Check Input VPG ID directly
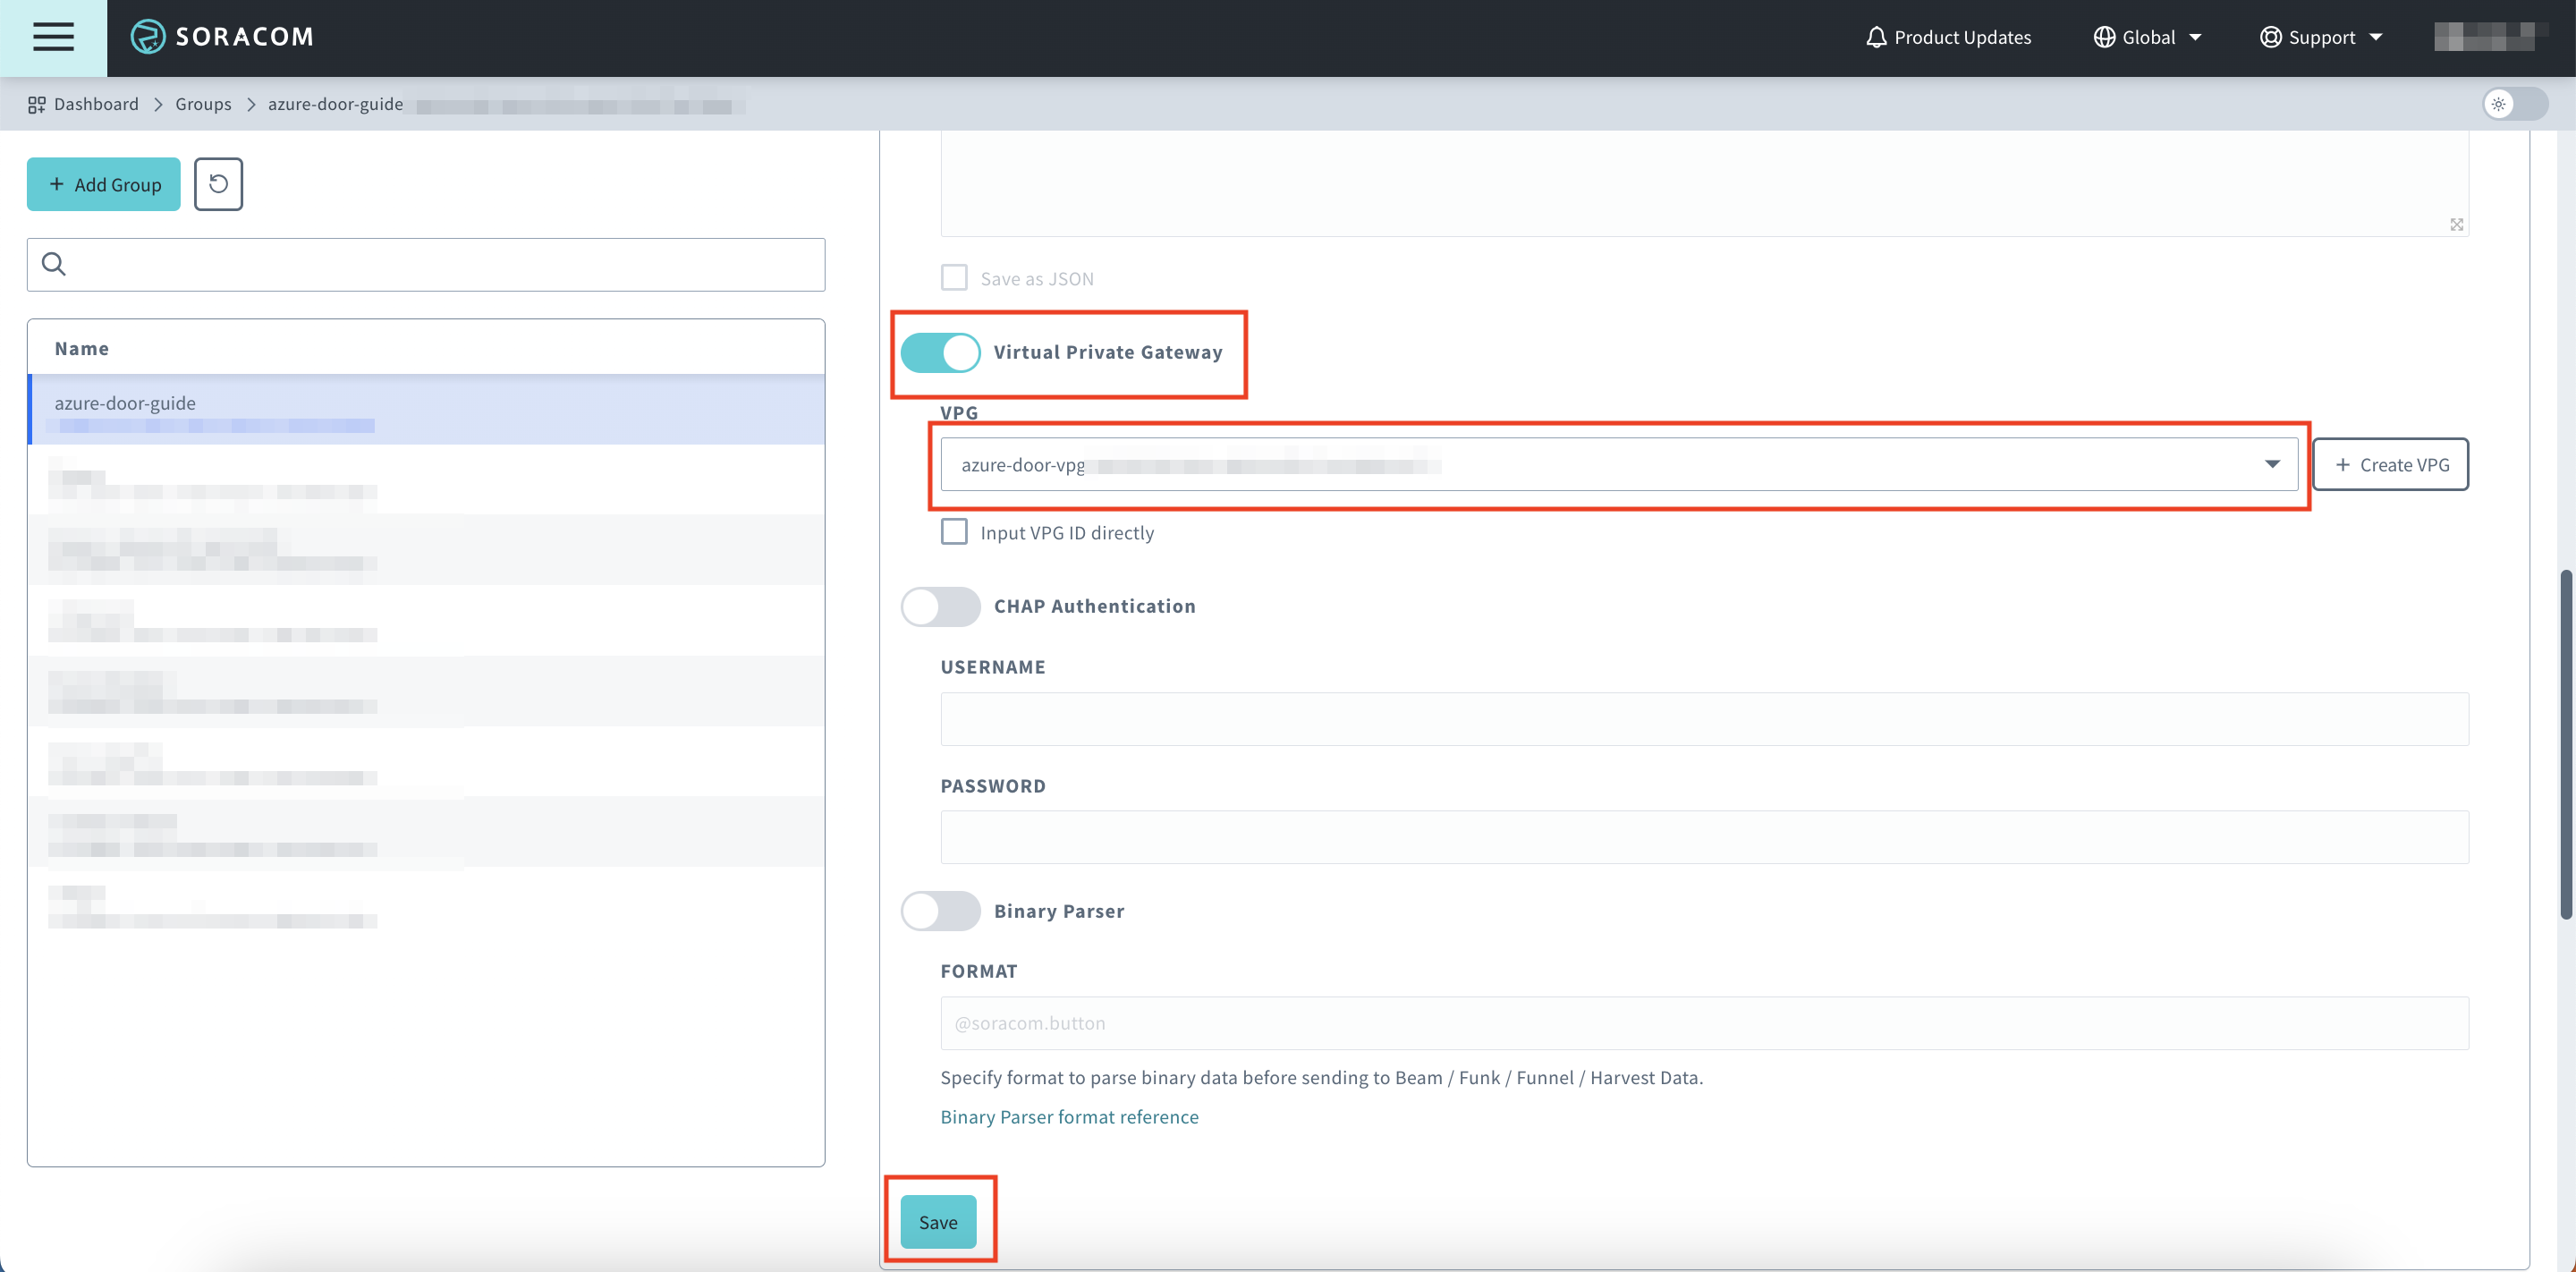The width and height of the screenshot is (2576, 1272). click(x=954, y=531)
